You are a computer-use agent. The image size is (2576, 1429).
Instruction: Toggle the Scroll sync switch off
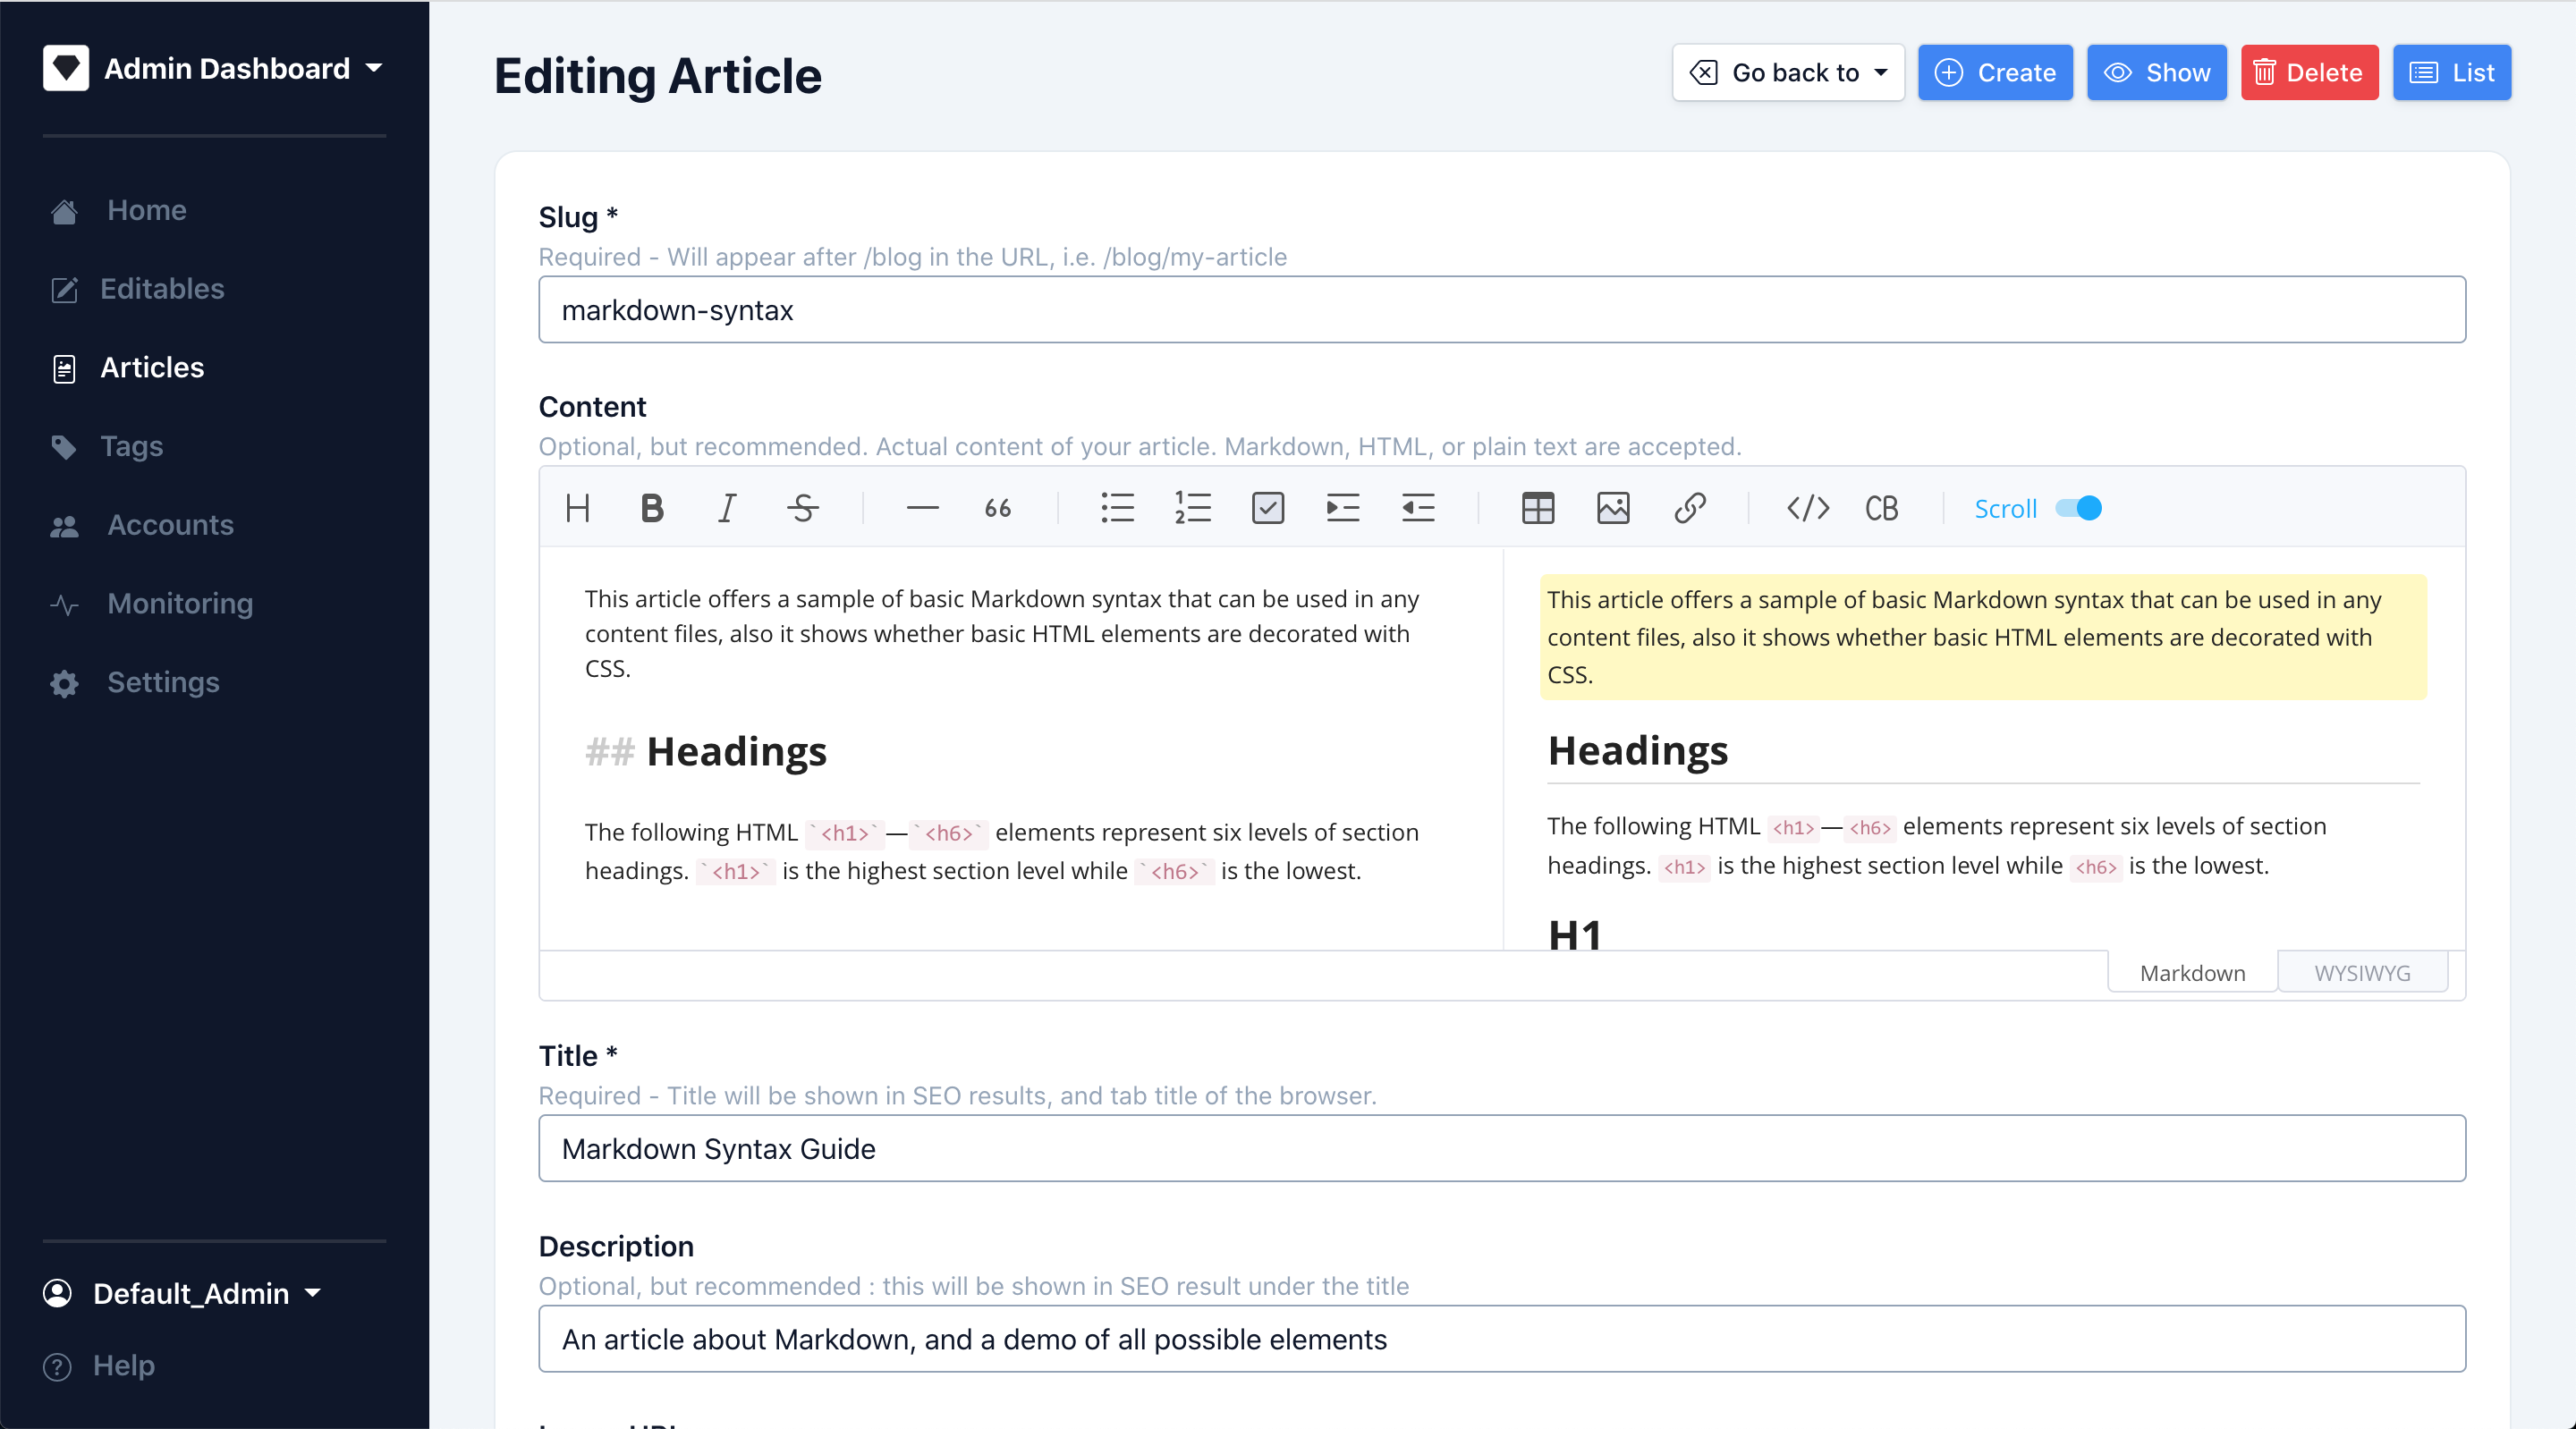tap(2078, 508)
